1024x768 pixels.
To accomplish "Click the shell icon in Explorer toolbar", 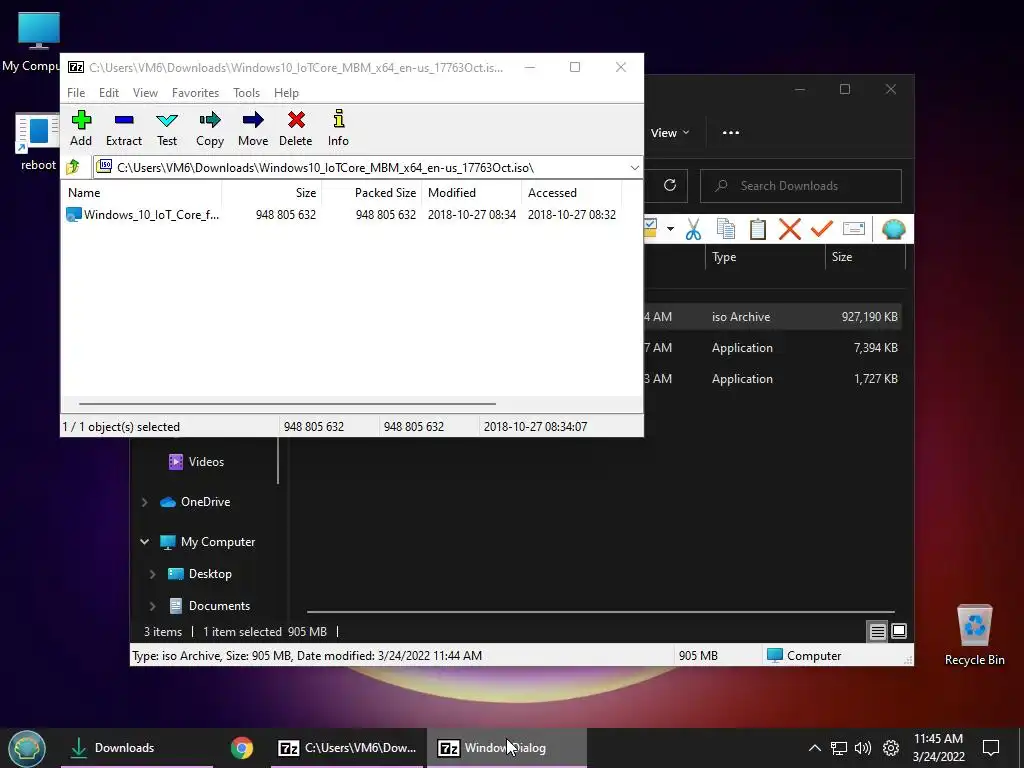I will [x=893, y=229].
